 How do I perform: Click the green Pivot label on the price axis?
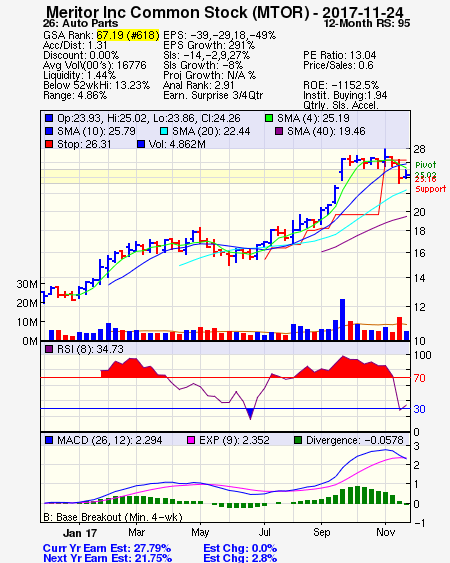click(426, 165)
